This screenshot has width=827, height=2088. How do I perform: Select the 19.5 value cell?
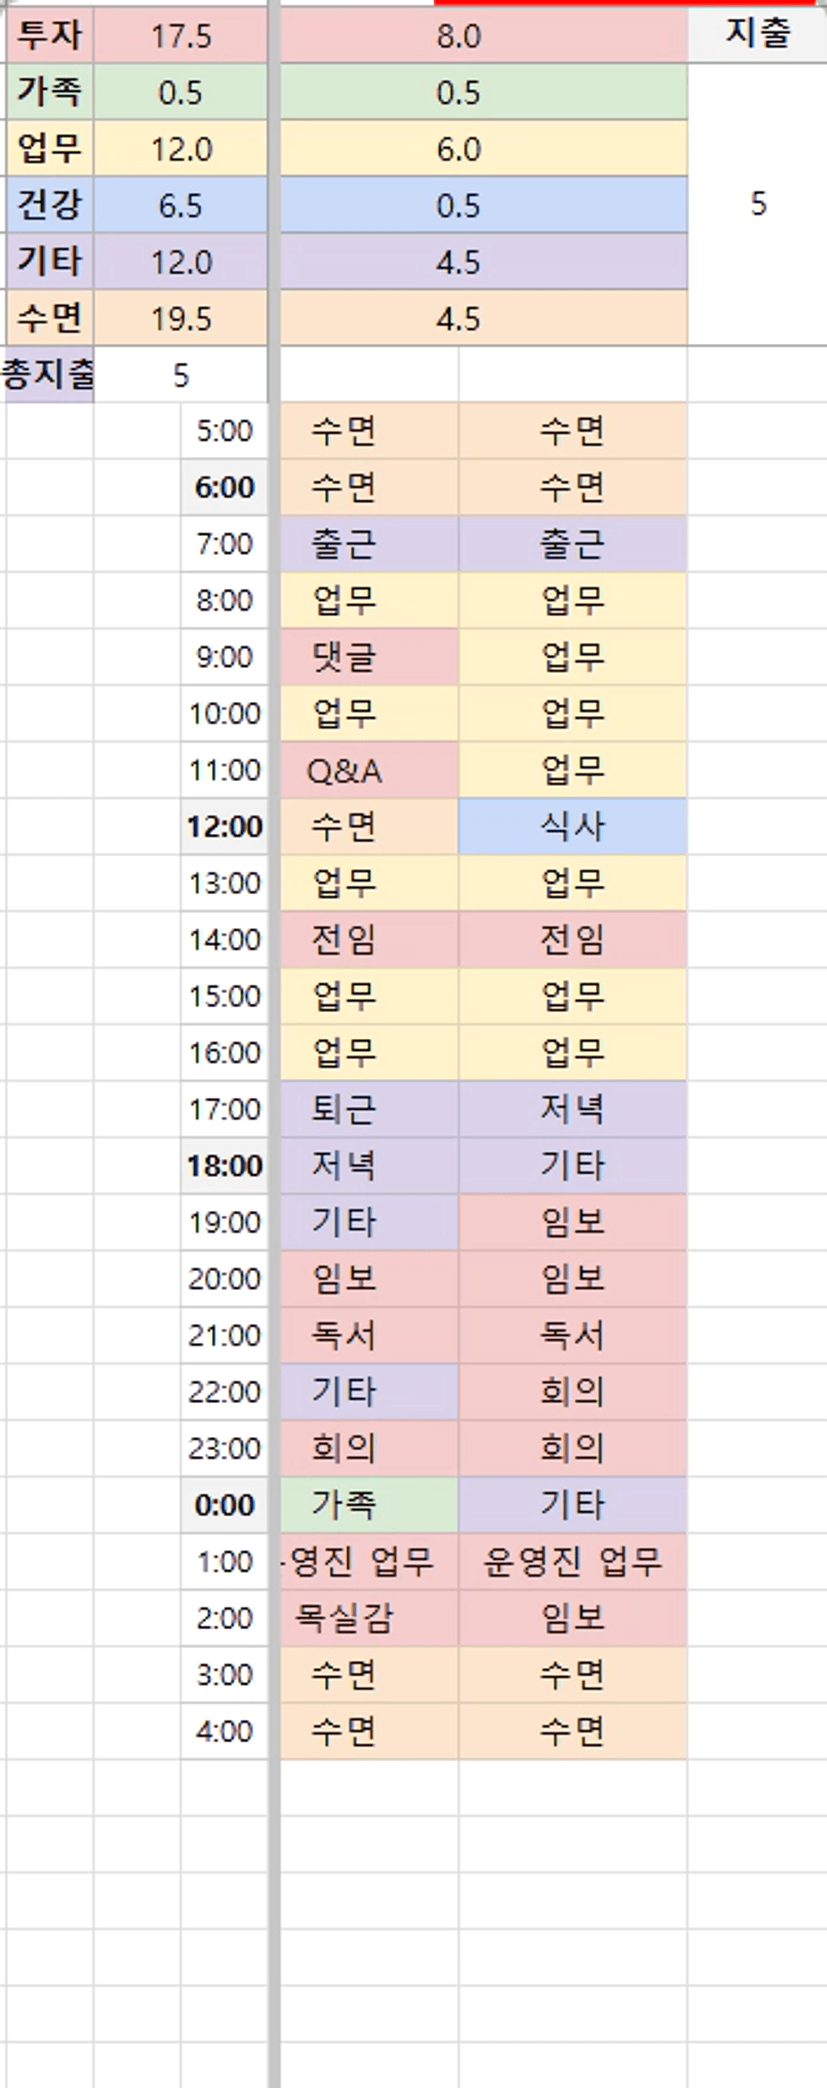[x=181, y=318]
